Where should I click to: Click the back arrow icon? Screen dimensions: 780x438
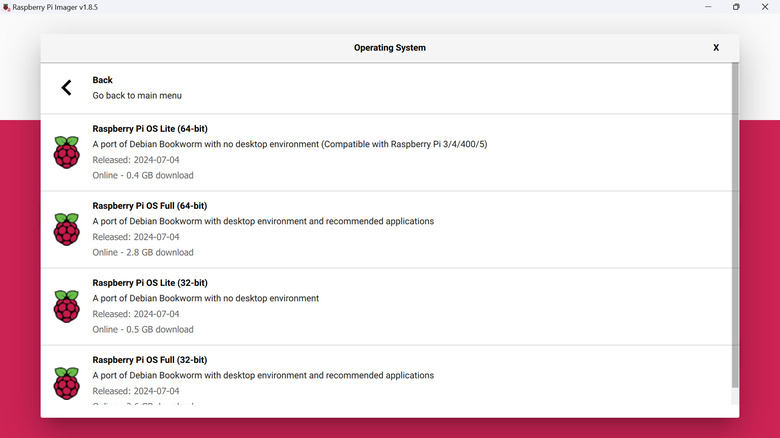coord(66,88)
